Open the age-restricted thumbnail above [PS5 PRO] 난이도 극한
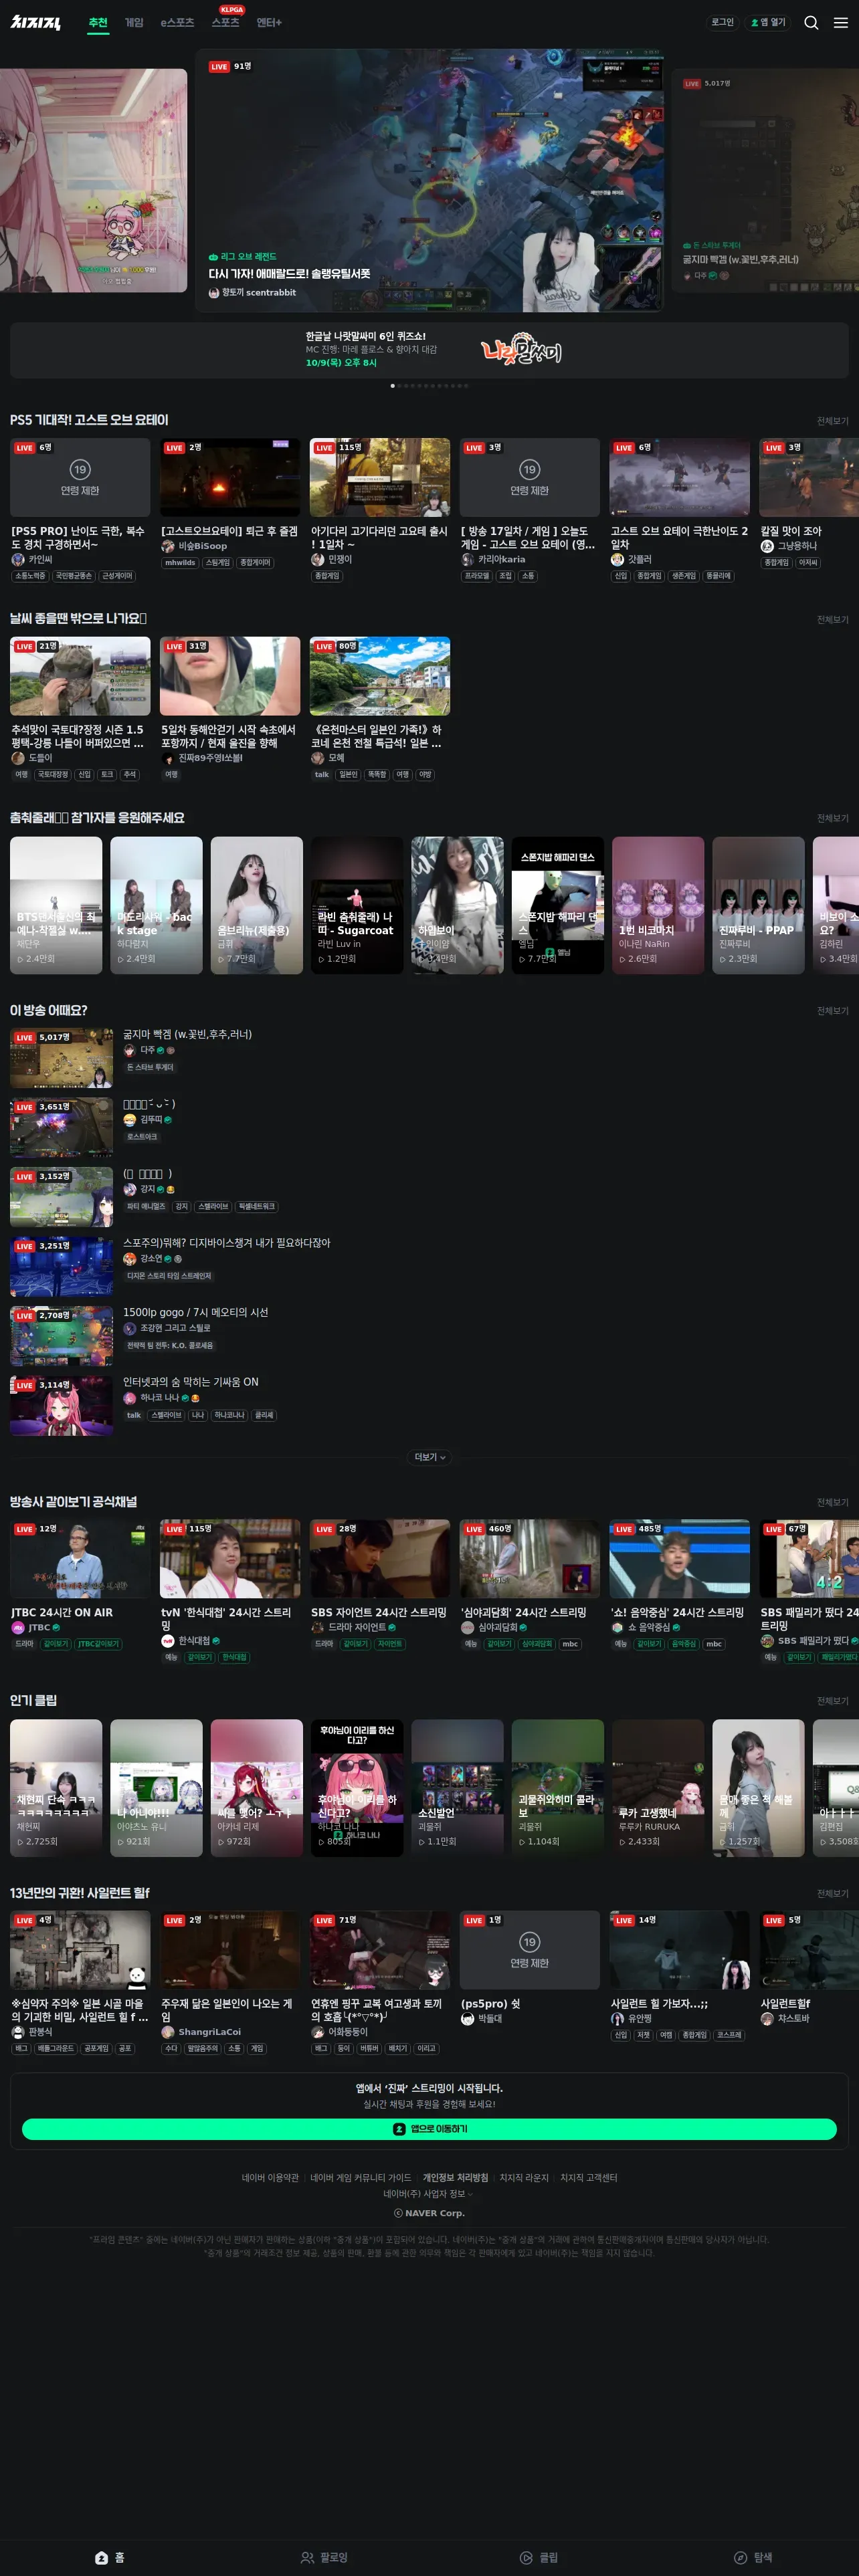The width and height of the screenshot is (859, 2576). point(80,477)
